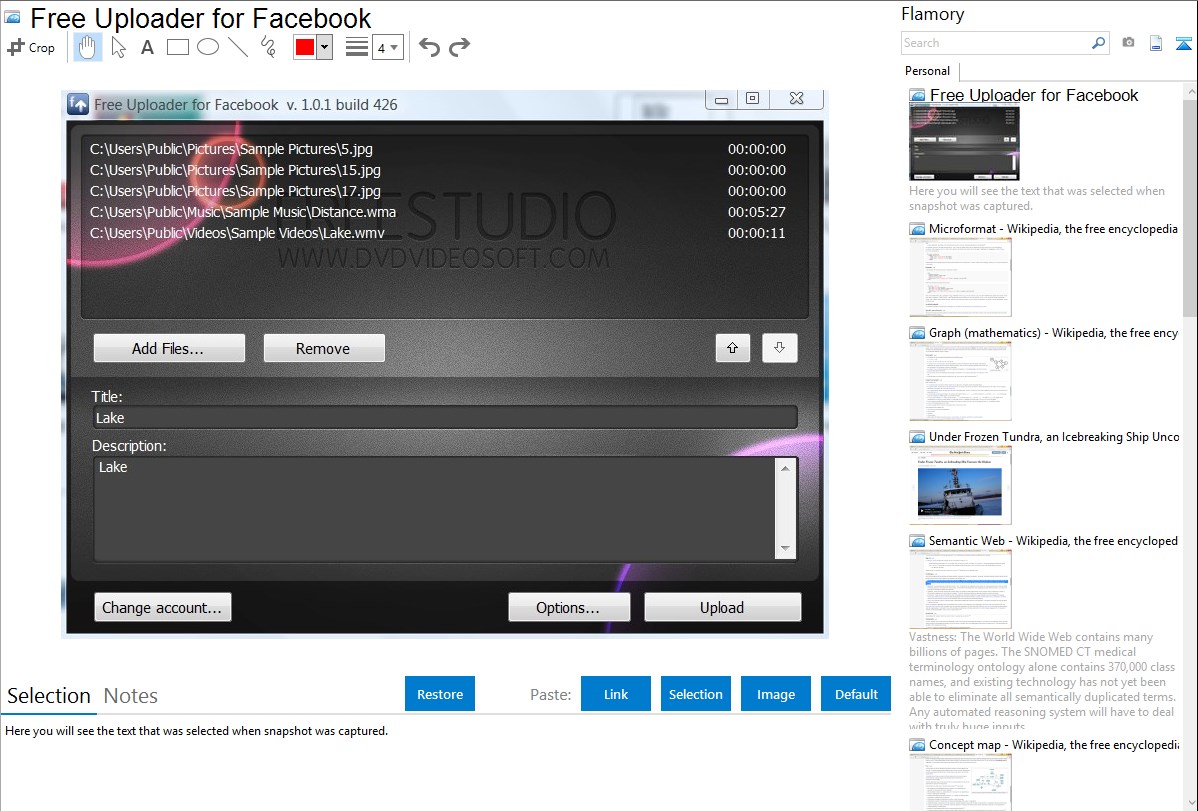Click the Flamory search magnifier icon
1198x811 pixels.
1098,43
